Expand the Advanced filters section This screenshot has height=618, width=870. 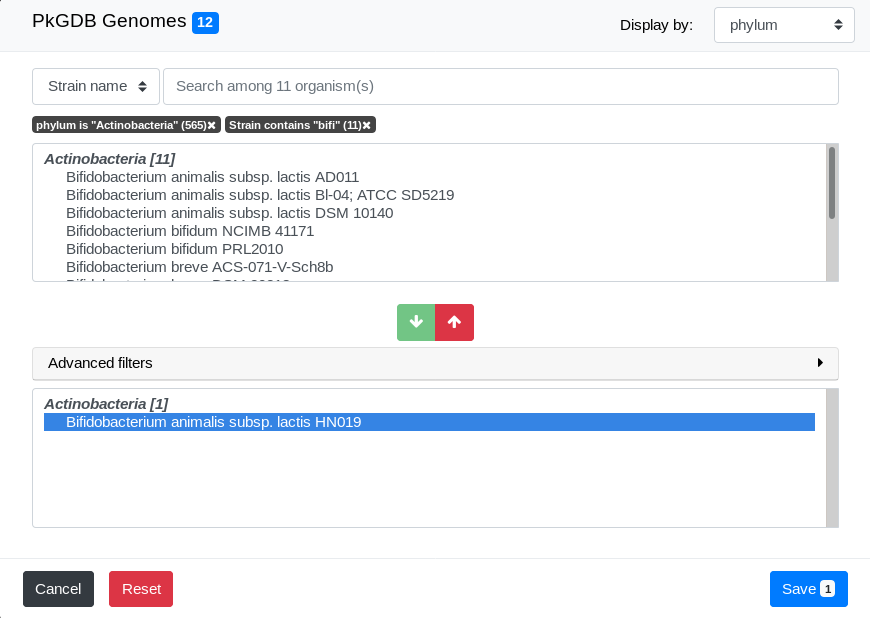(436, 363)
